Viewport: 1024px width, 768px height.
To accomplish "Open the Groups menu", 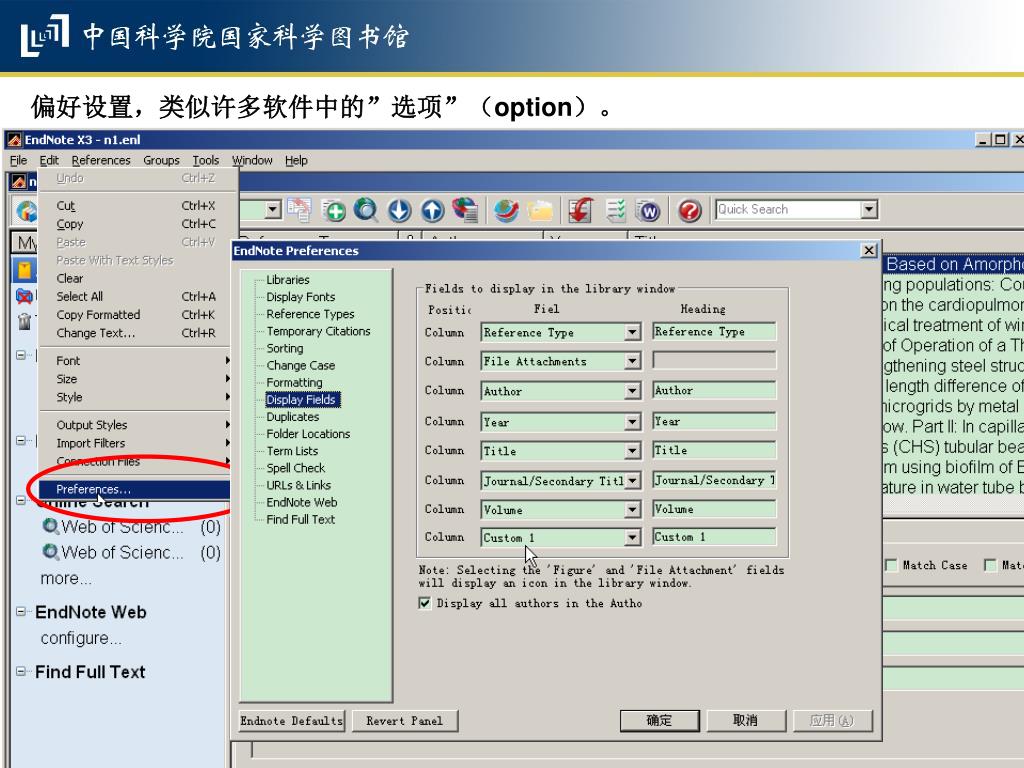I will pos(161,160).
